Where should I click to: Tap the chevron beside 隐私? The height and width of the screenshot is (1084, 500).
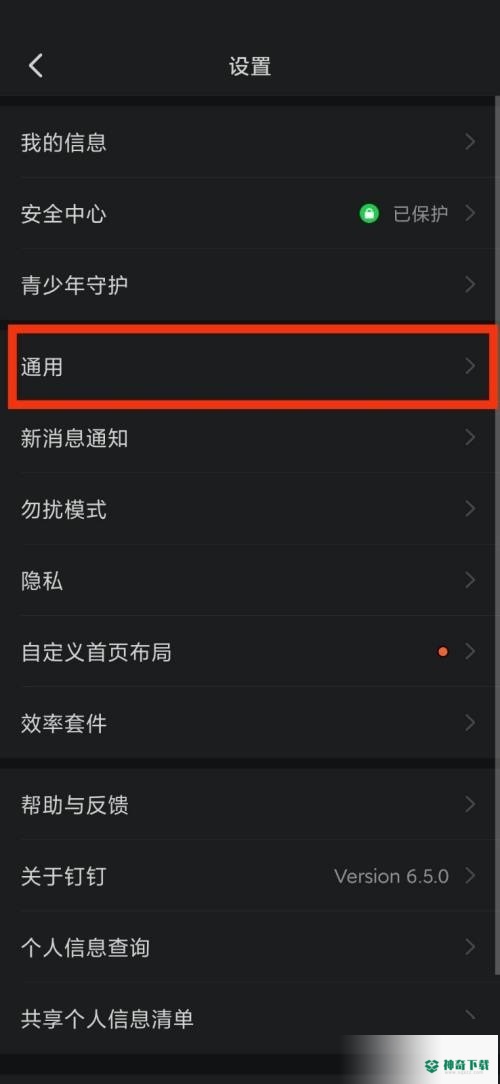coord(470,580)
